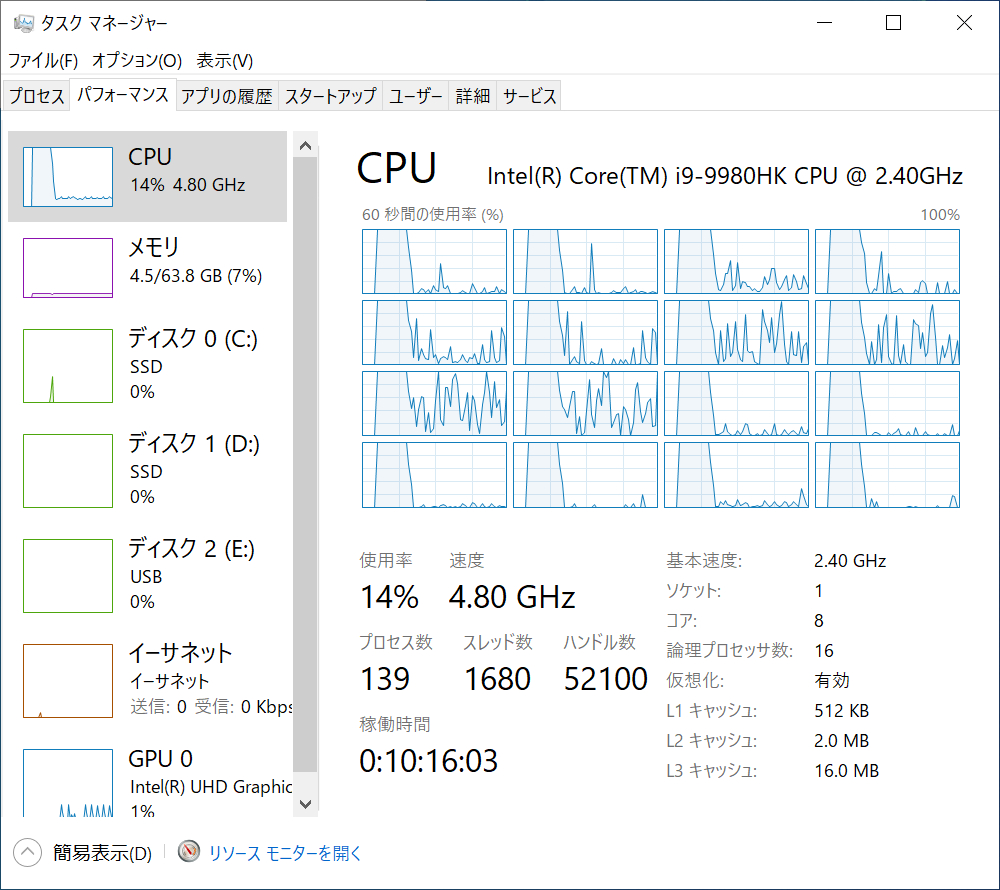Click the first logical processor graph

(x=434, y=261)
